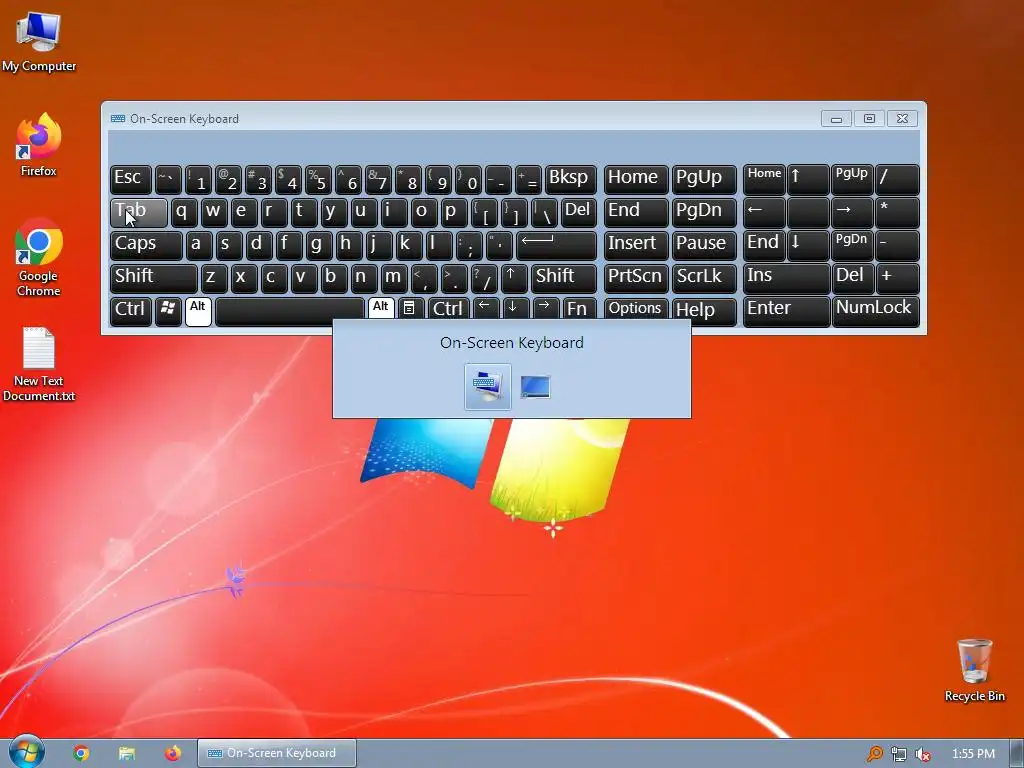Open Windows Explorer from the taskbar

pos(127,754)
